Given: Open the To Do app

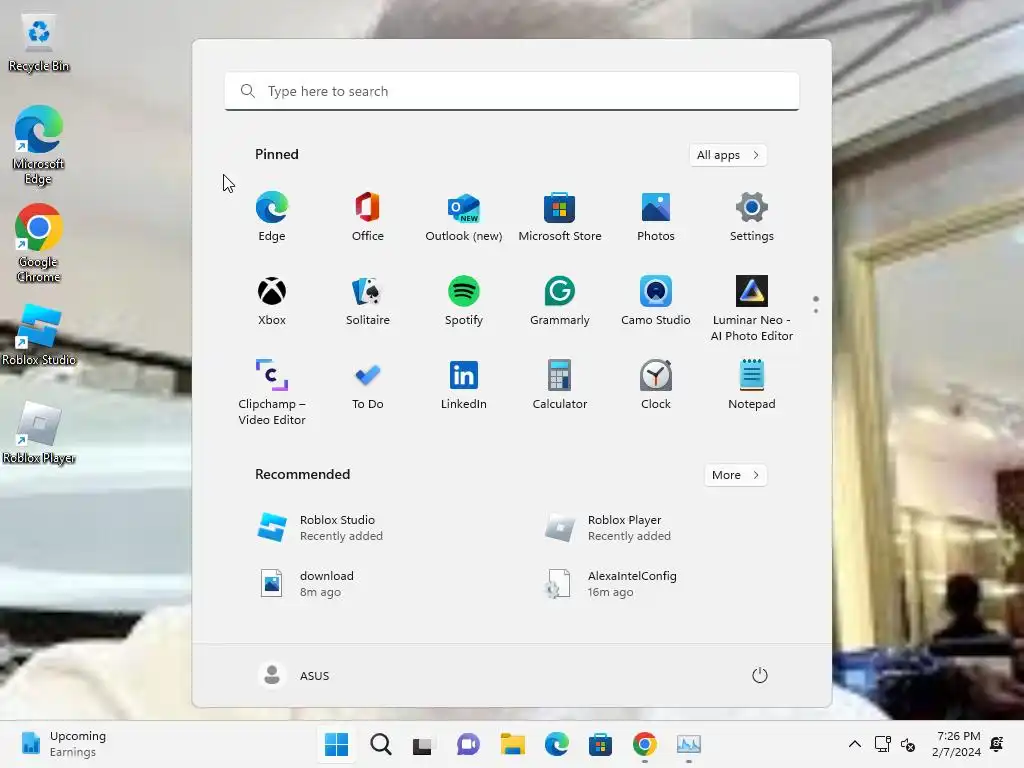Looking at the screenshot, I should pos(368,384).
